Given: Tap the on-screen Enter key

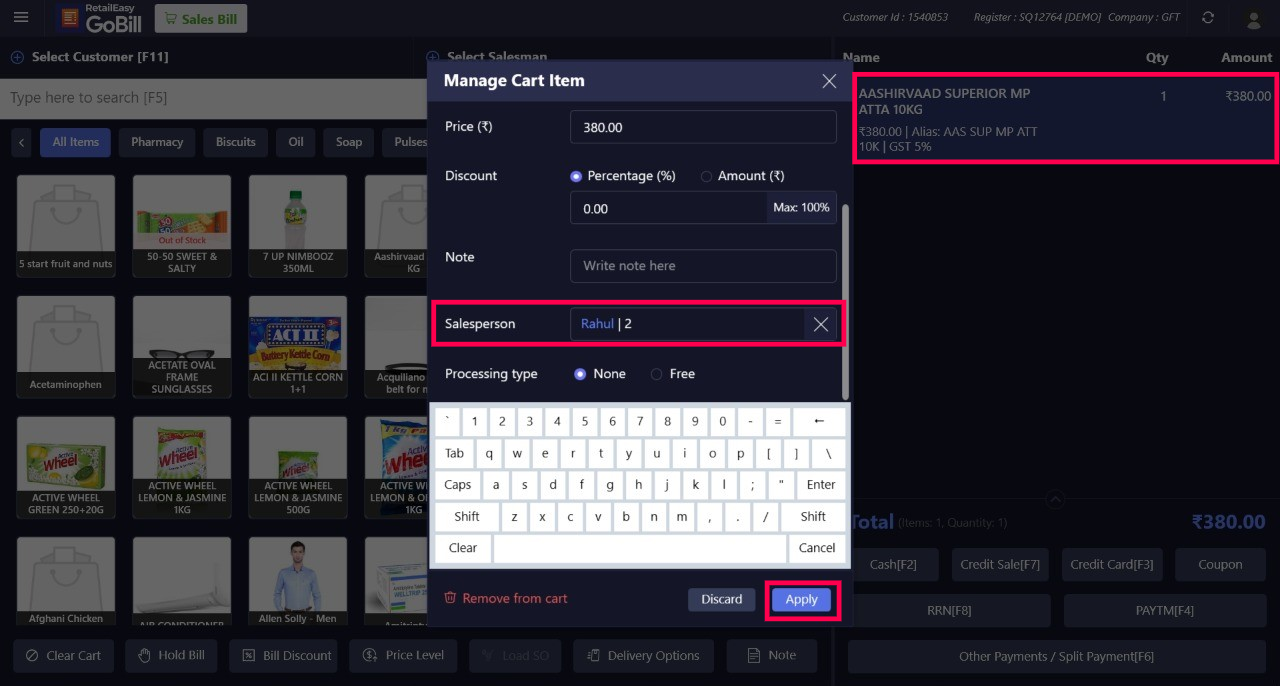Looking at the screenshot, I should tap(821, 485).
